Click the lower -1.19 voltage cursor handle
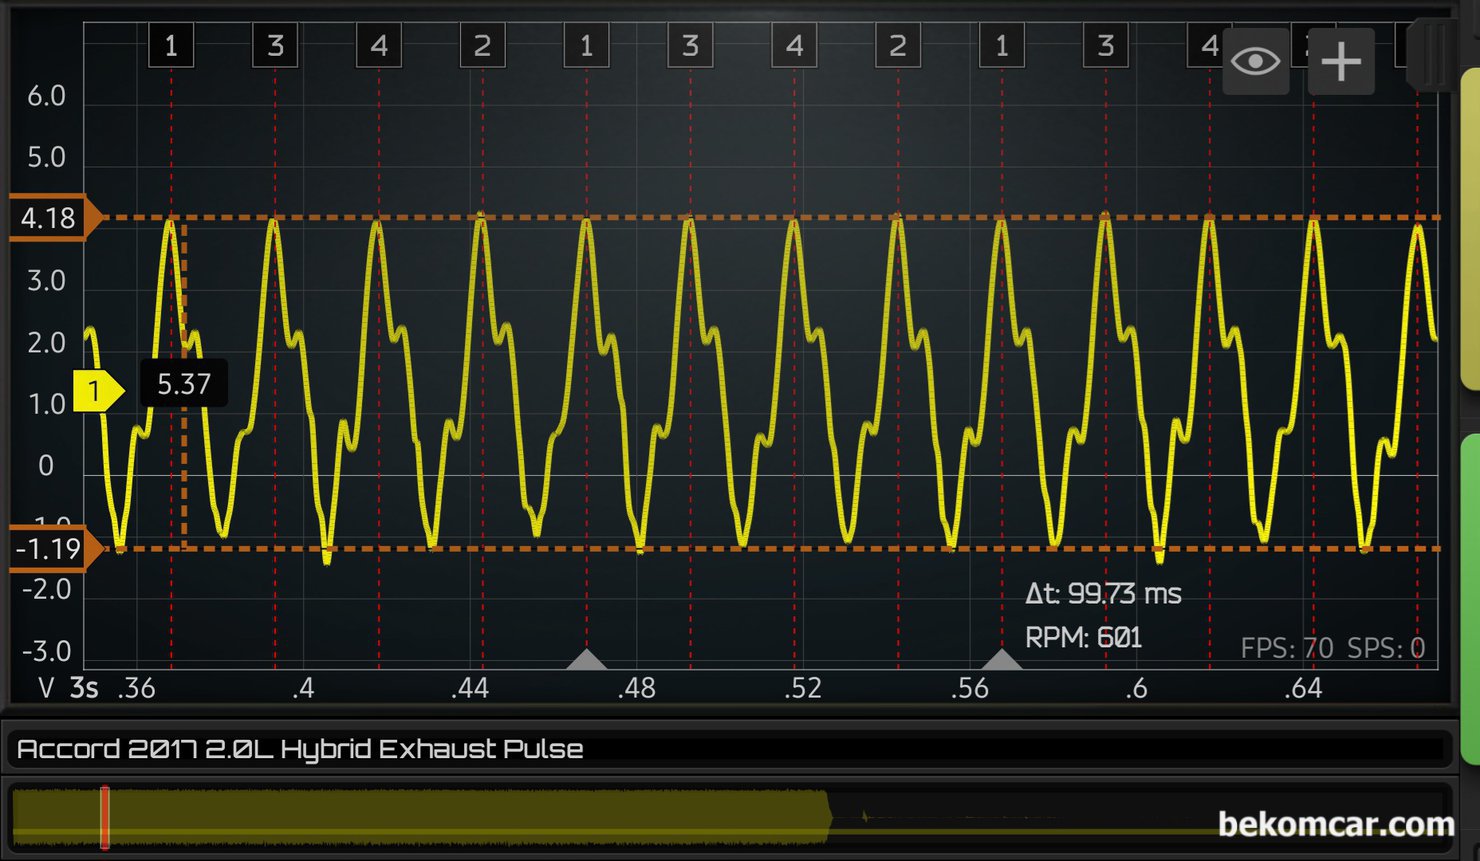This screenshot has width=1480, height=861. [x=52, y=549]
